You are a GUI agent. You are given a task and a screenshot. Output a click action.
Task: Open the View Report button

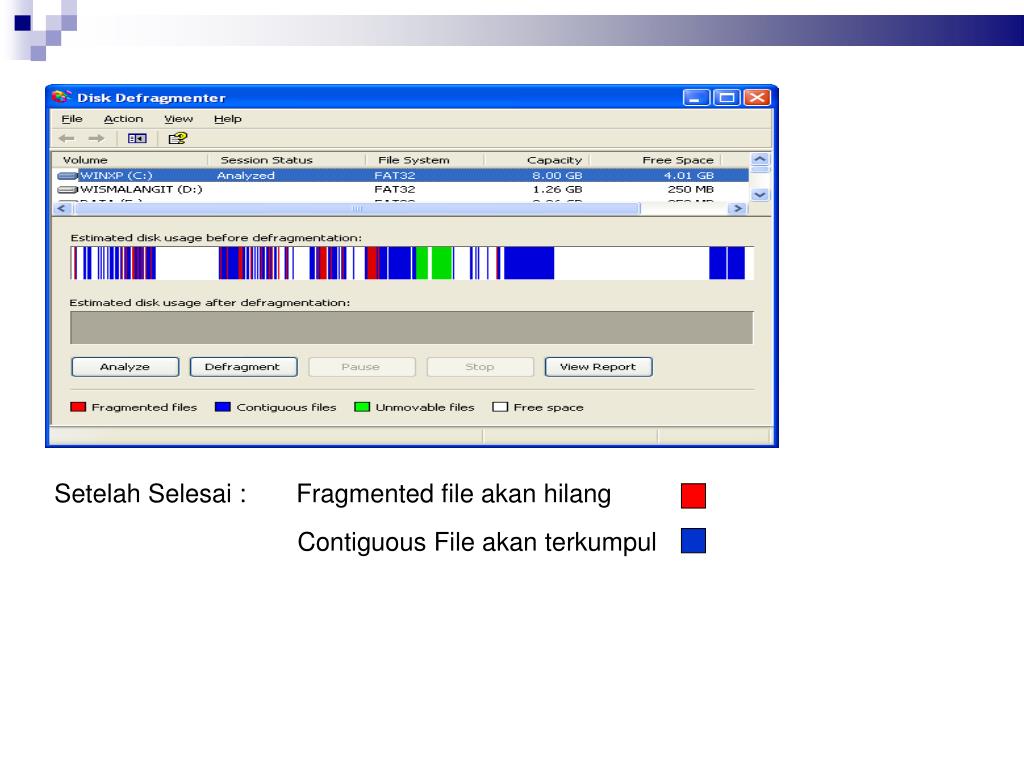point(598,367)
